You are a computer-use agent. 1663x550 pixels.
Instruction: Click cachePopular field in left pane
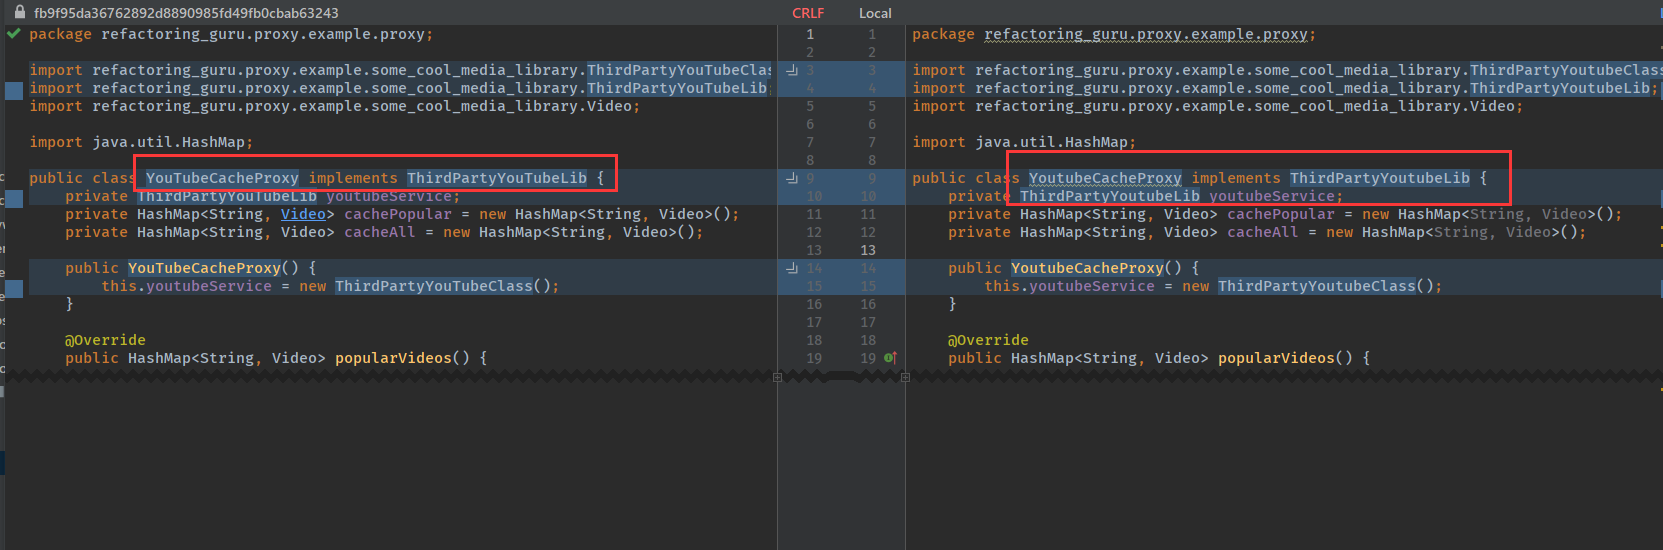[x=398, y=214]
